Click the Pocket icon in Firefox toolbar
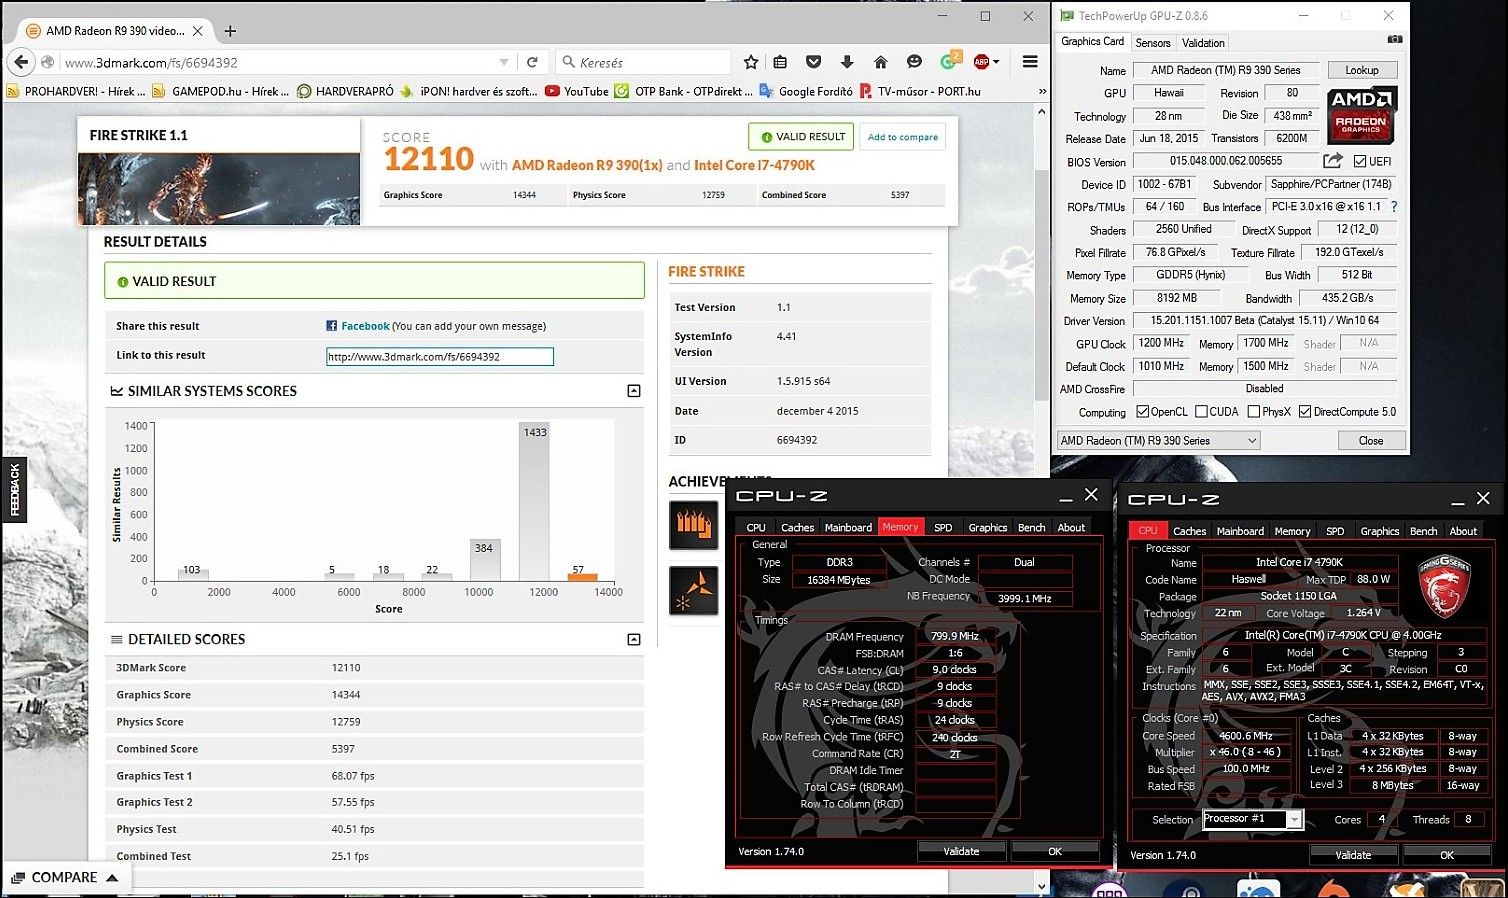The width and height of the screenshot is (1508, 898). (814, 62)
